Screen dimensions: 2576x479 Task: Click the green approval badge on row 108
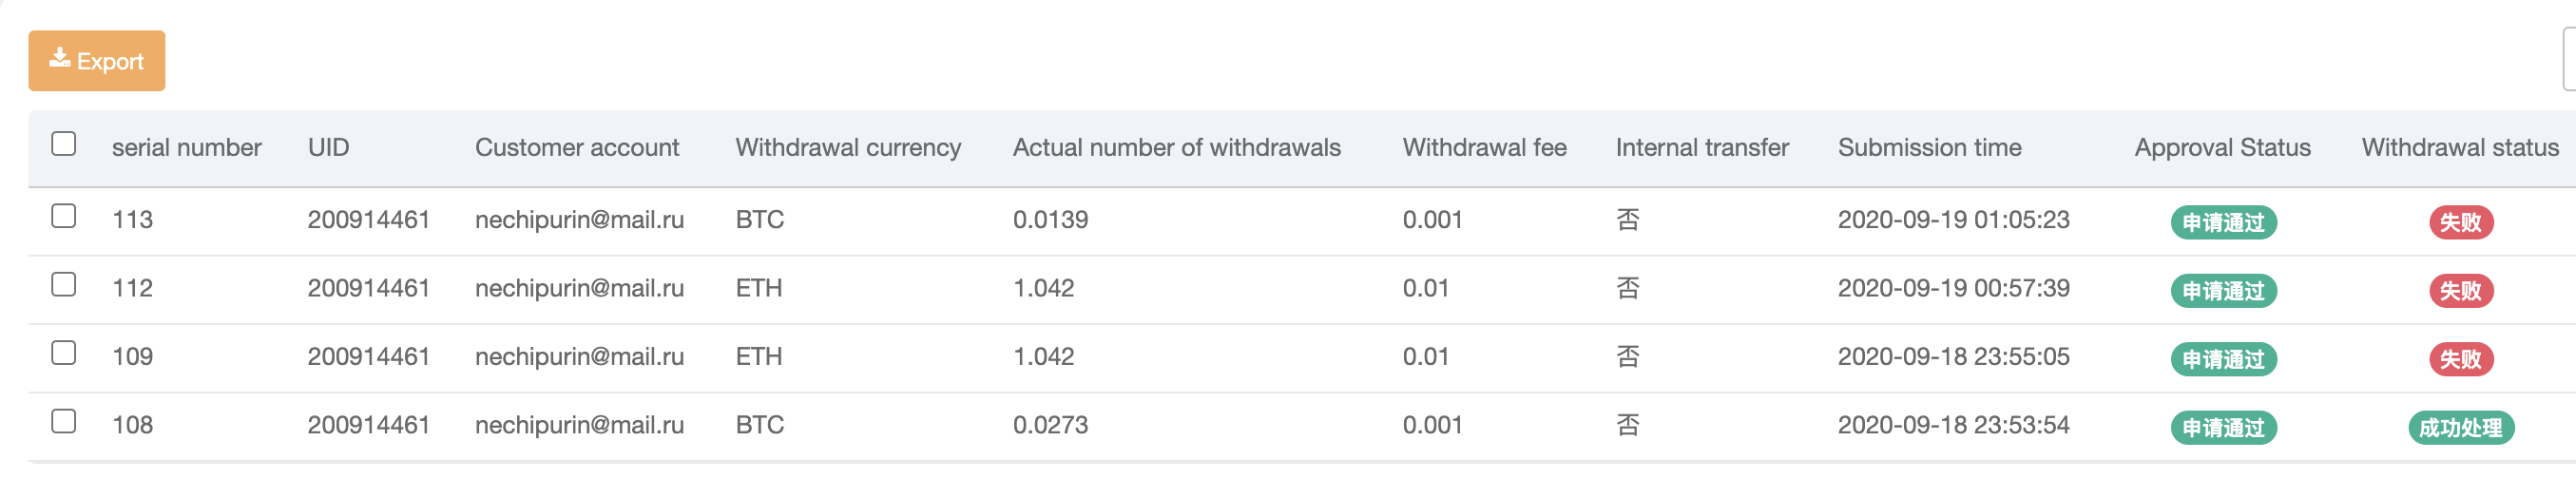tap(2223, 428)
